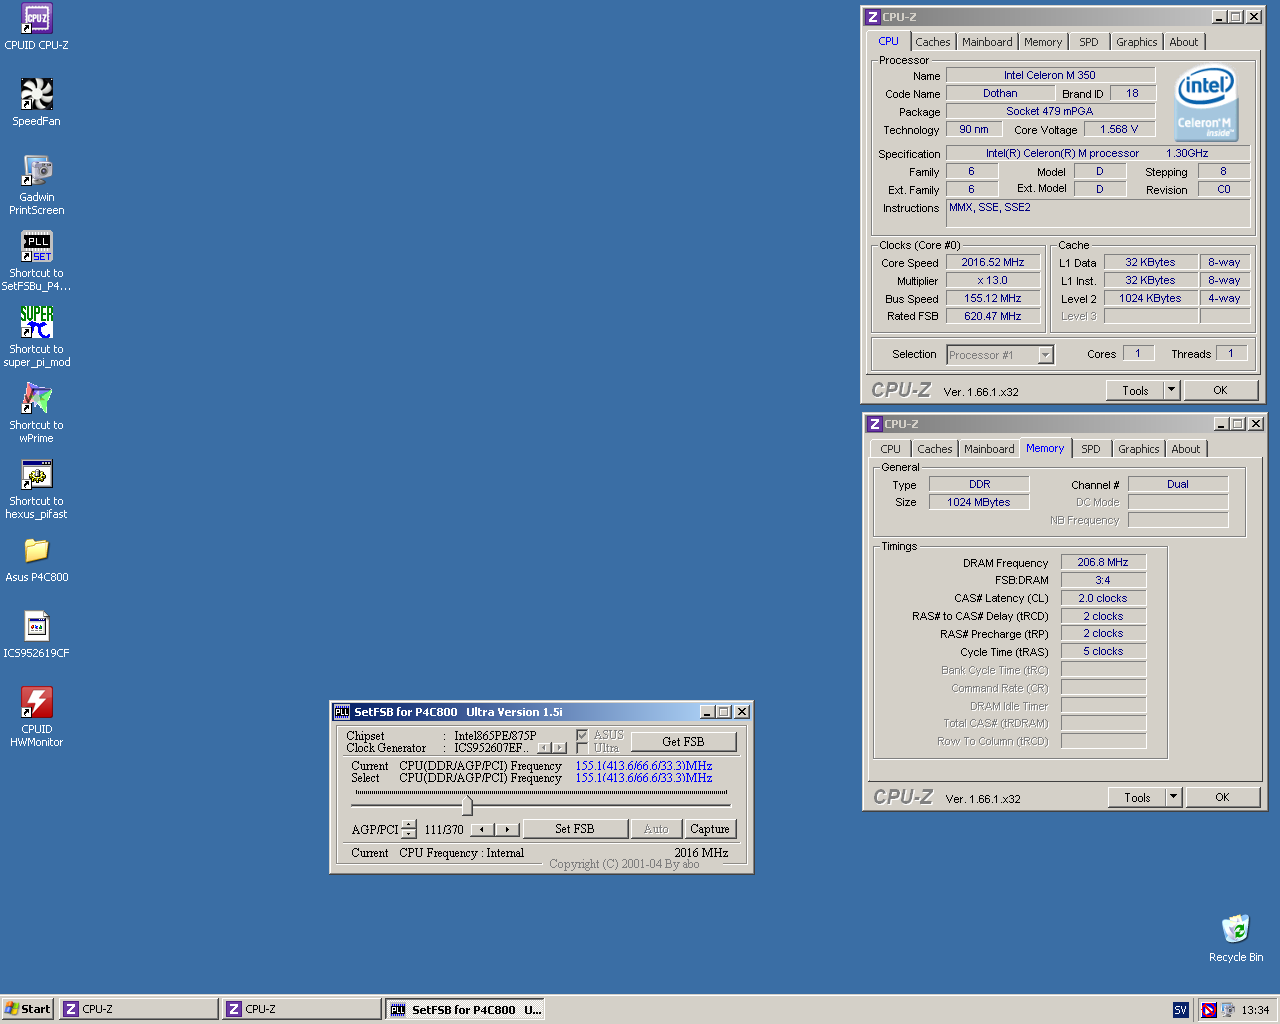Step the 111/370 value right
This screenshot has width=1280, height=1024.
point(508,830)
